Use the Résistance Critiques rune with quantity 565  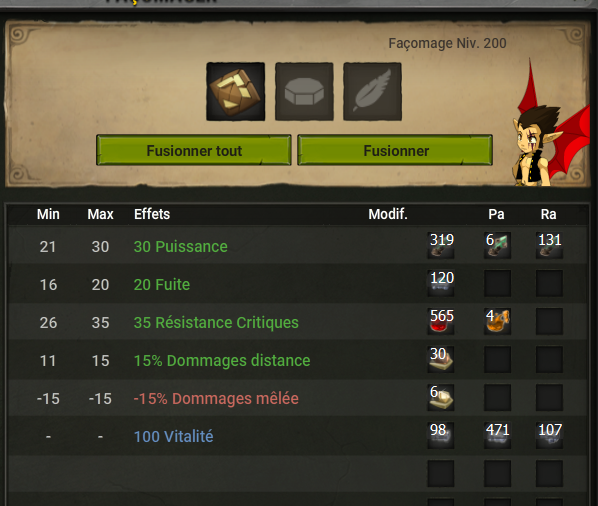[x=441, y=321]
